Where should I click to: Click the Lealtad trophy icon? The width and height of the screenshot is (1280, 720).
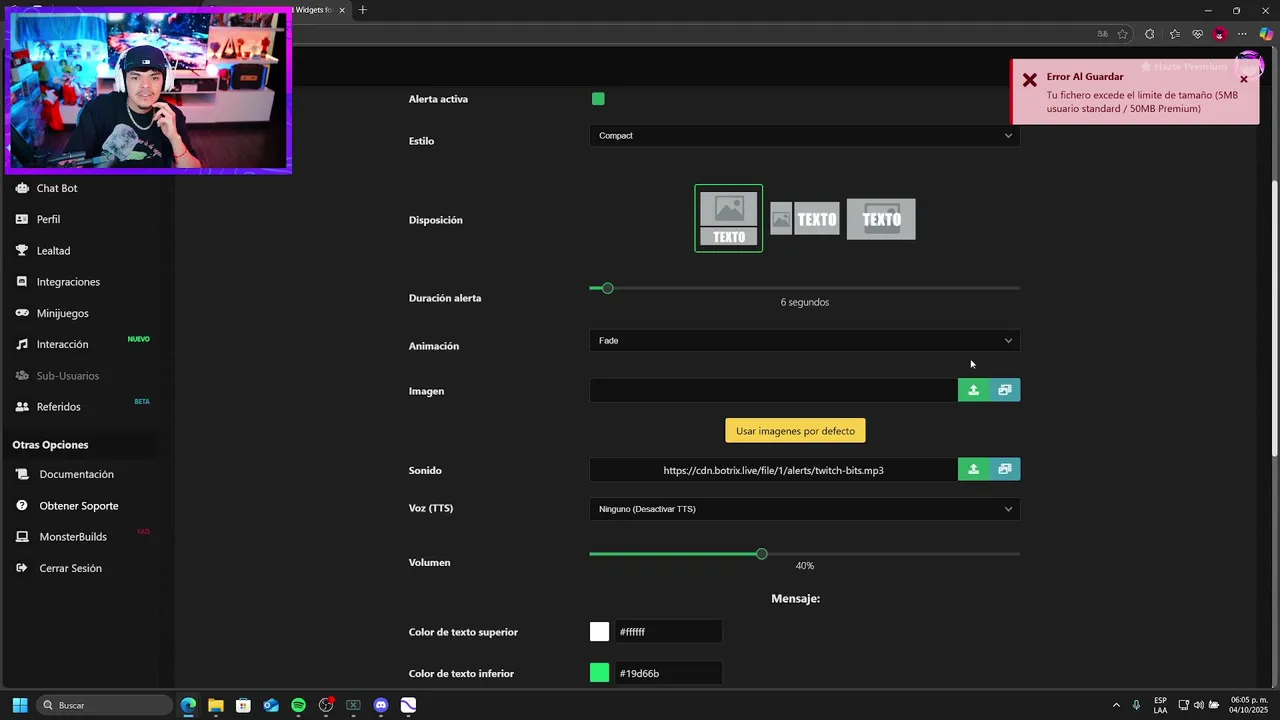22,250
